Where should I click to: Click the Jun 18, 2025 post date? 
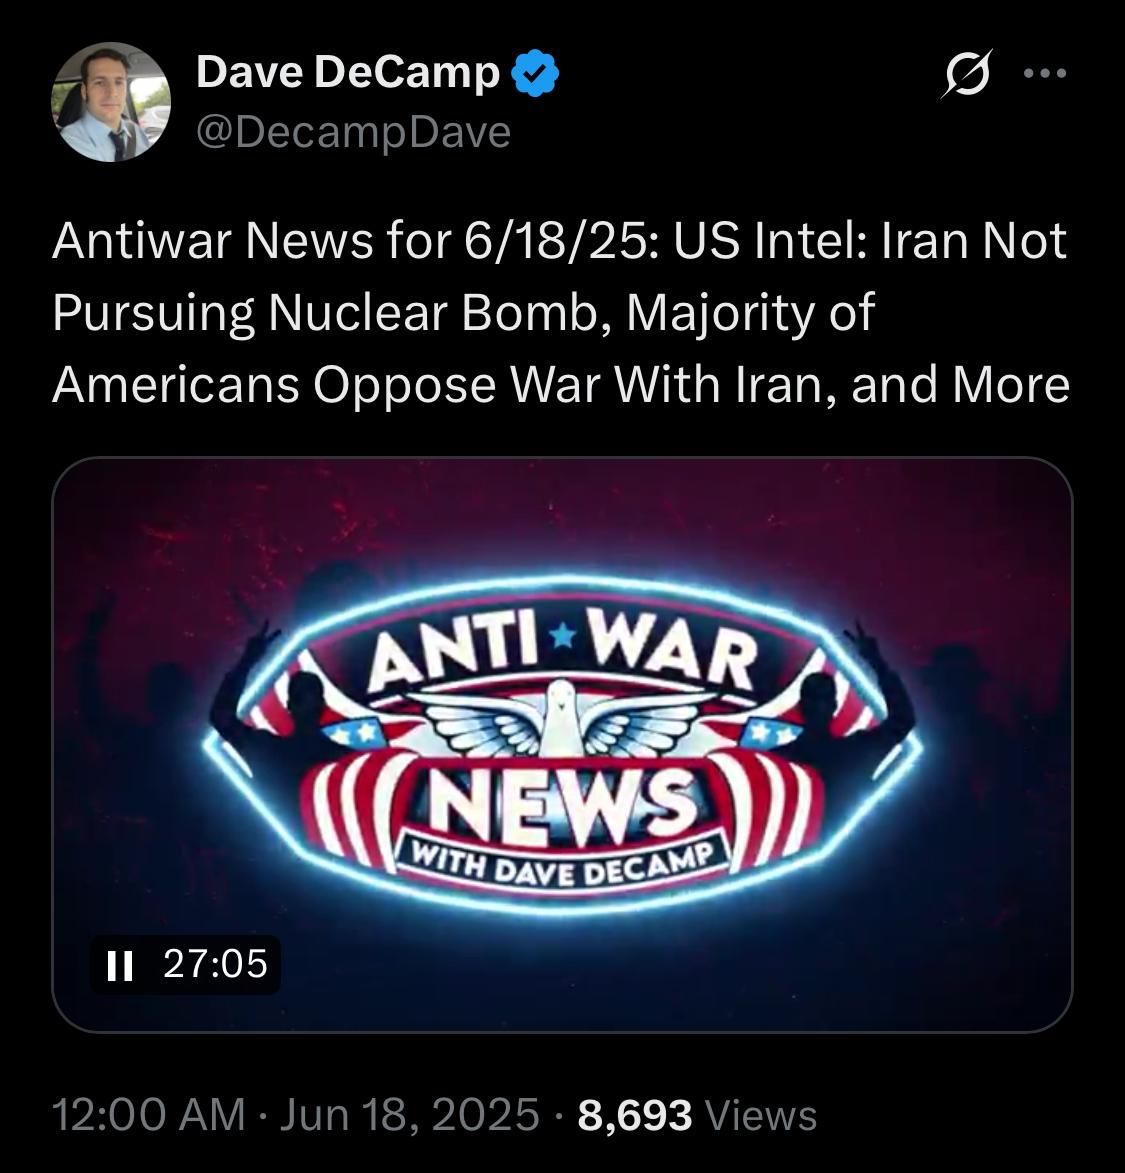[x=409, y=1115]
